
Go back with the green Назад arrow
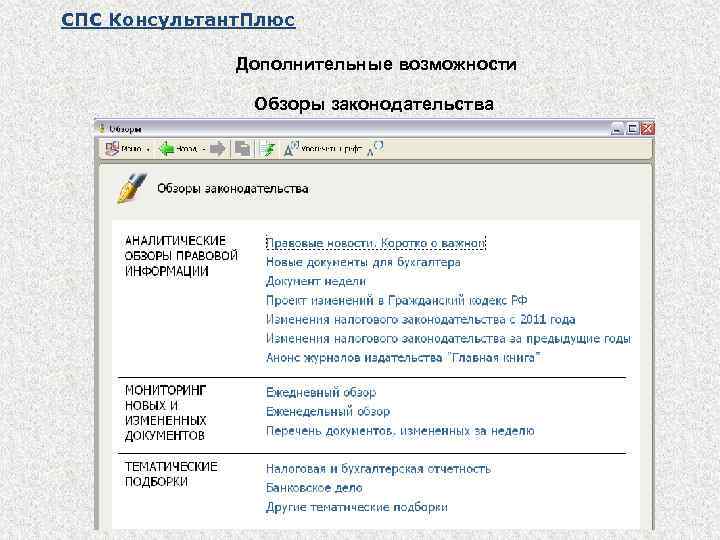coord(178,149)
